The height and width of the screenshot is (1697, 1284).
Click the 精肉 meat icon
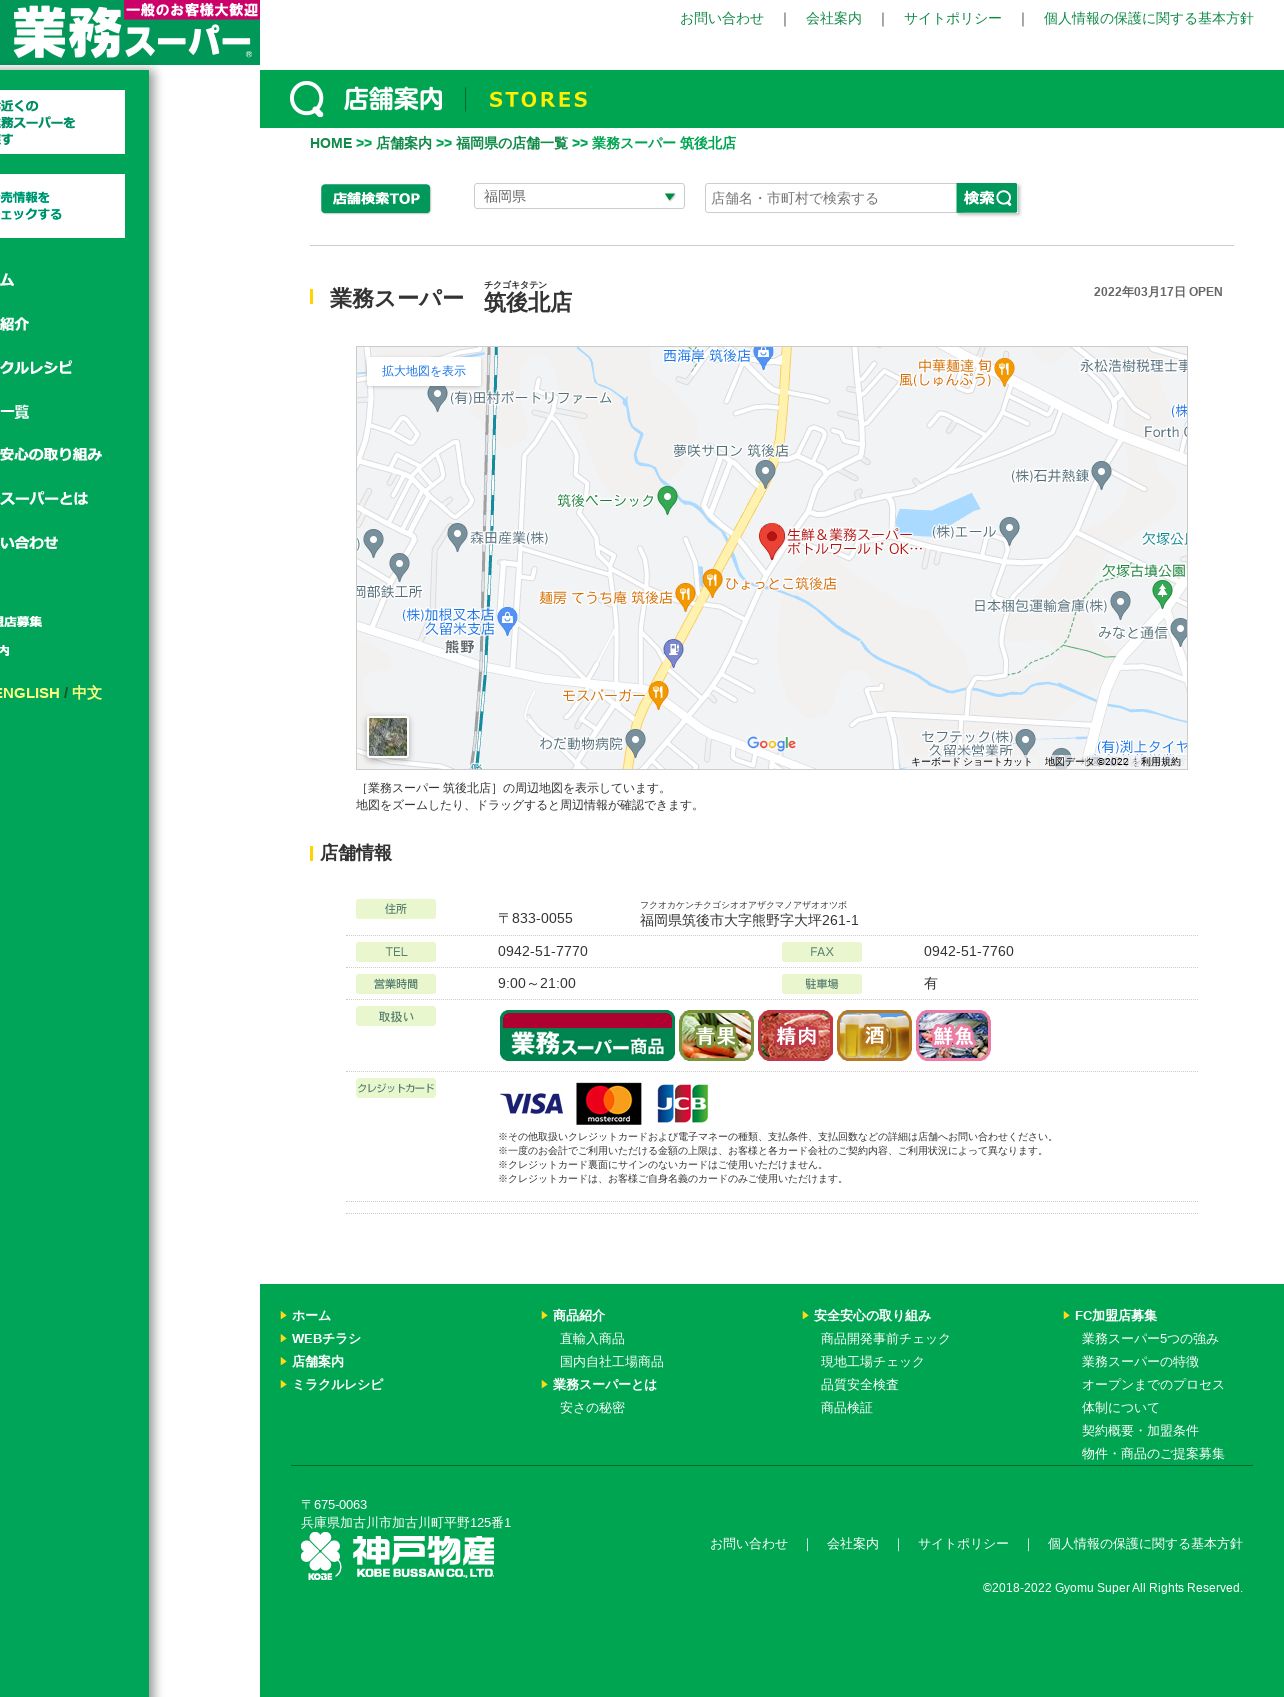[x=795, y=1035]
